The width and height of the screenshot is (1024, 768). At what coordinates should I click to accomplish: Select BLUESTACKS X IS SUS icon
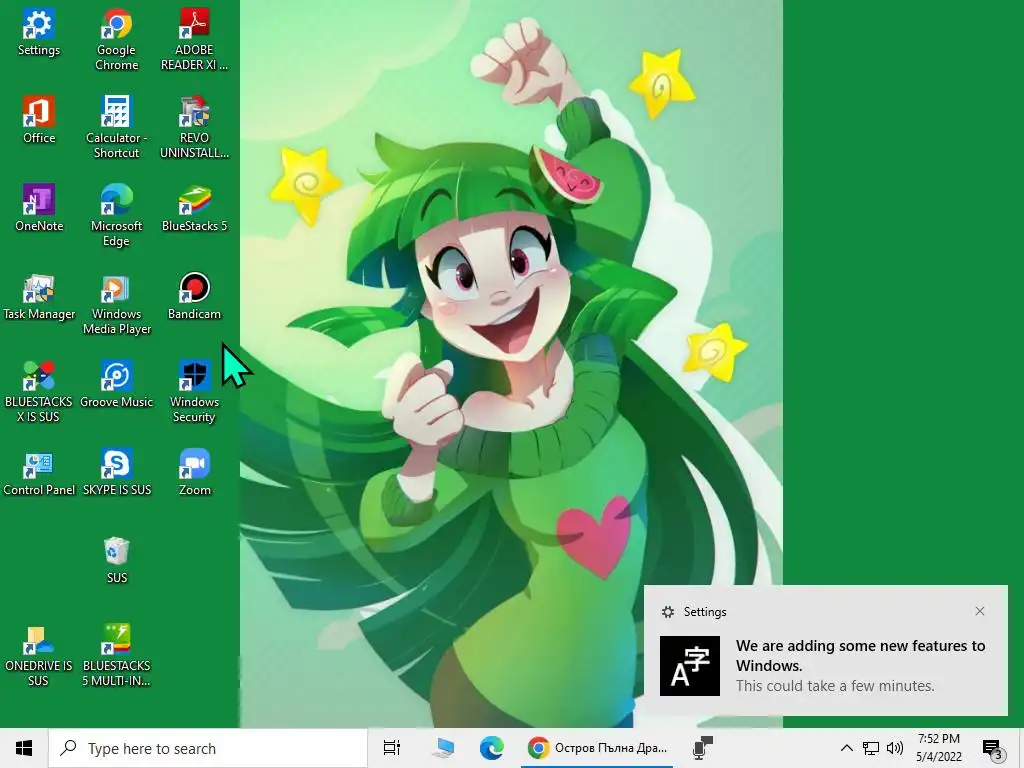pyautogui.click(x=39, y=392)
